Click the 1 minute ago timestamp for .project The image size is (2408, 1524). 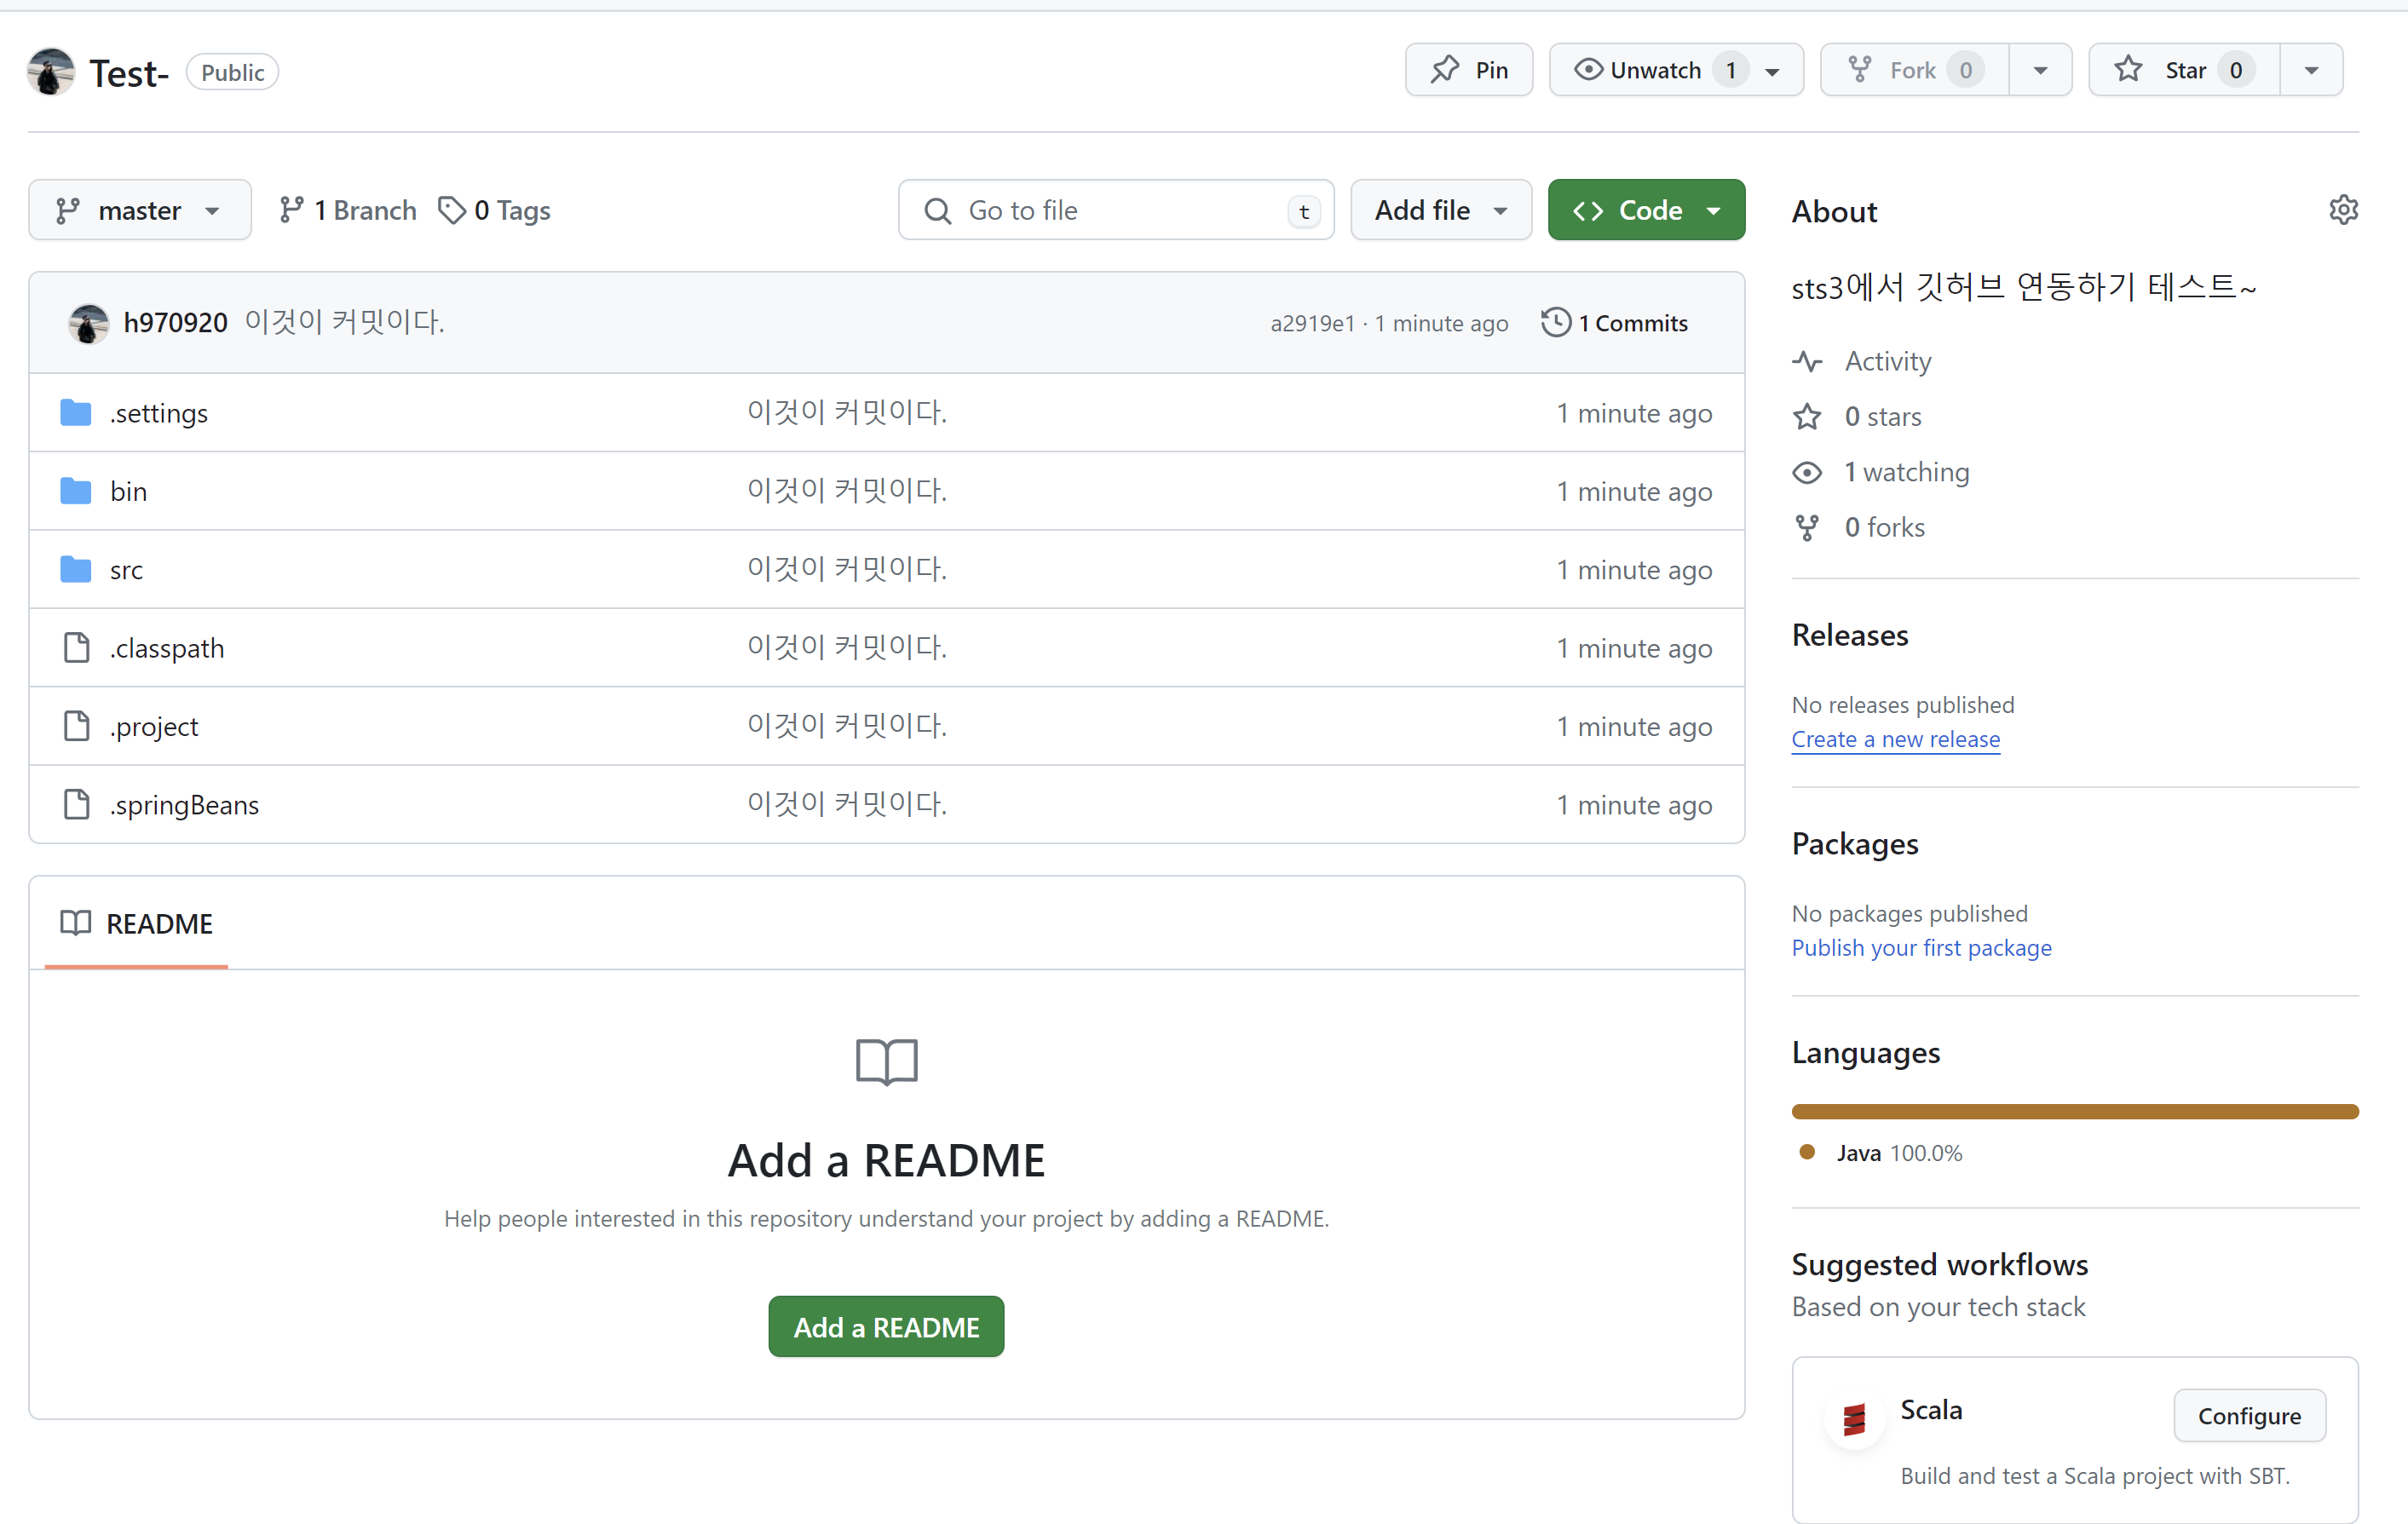[x=1634, y=727]
